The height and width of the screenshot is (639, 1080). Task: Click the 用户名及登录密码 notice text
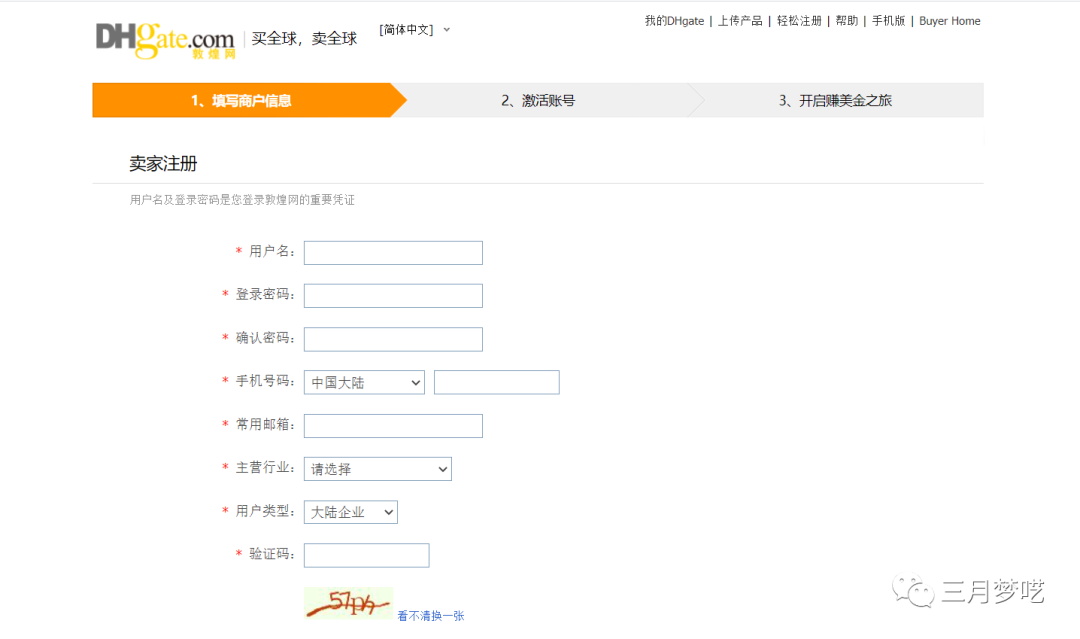[242, 200]
